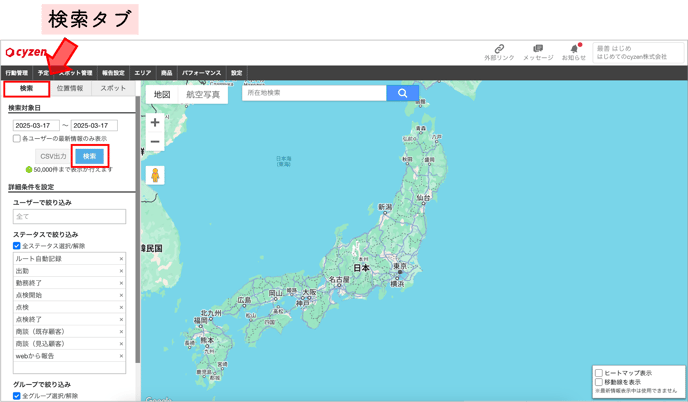Viewport: 688px width, 402px height.
Task: Click the 東京 label on the map
Action: click(x=400, y=266)
